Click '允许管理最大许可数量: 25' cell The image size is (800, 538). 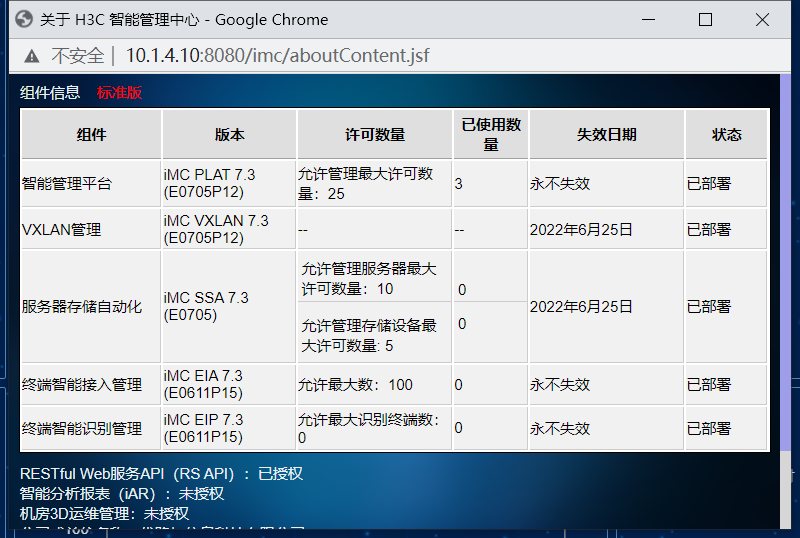coord(374,183)
